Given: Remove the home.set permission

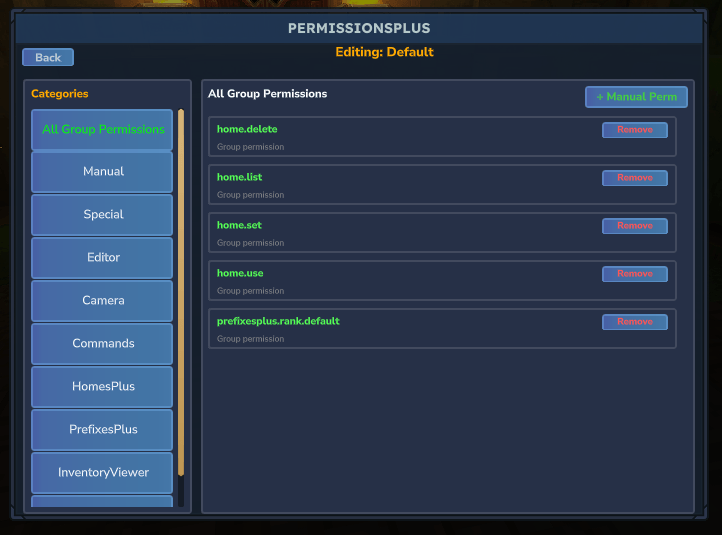Looking at the screenshot, I should [x=634, y=226].
